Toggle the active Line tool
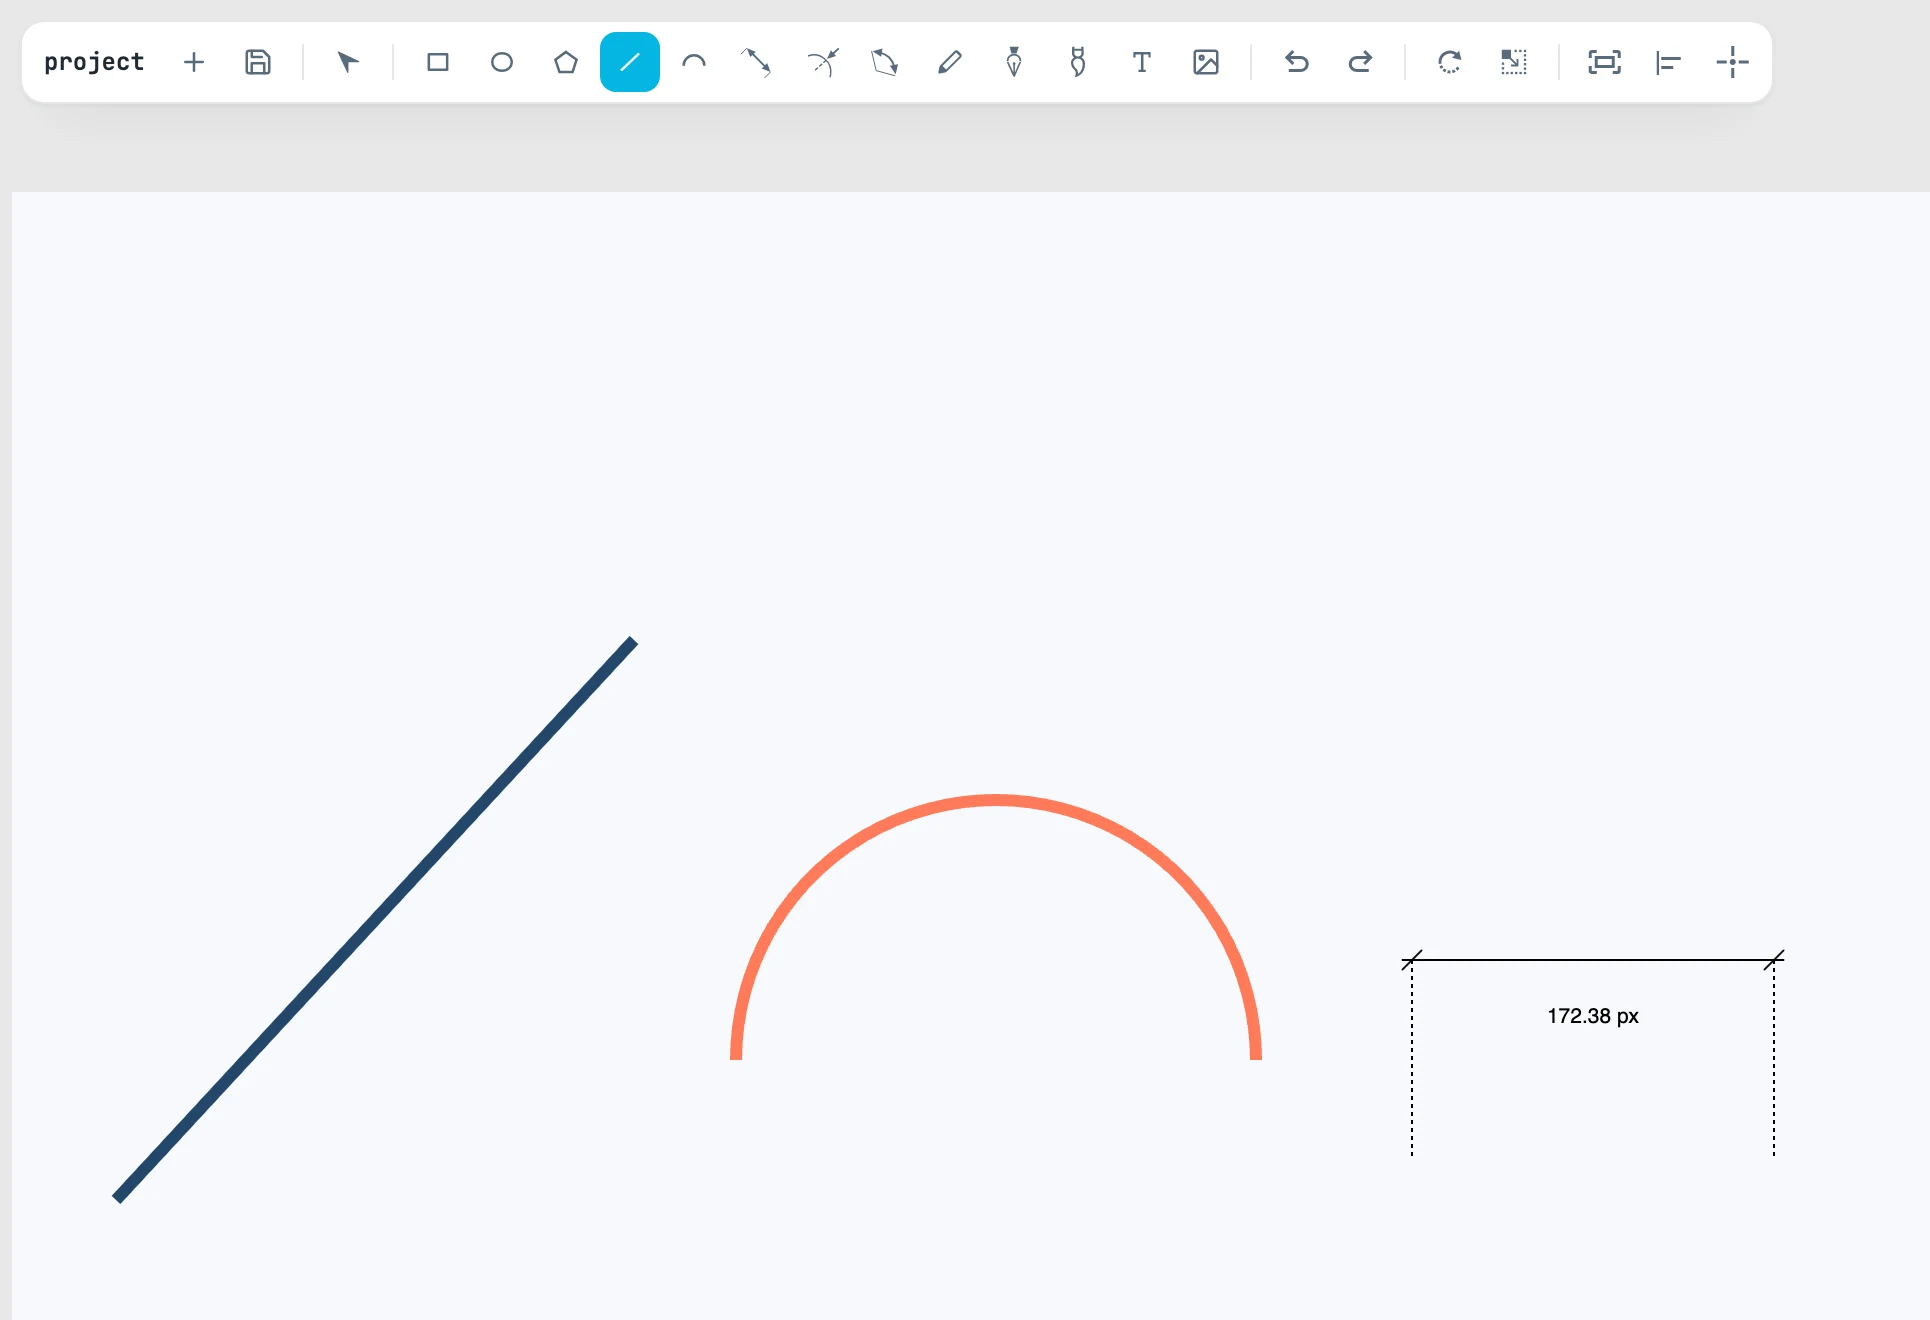The image size is (1930, 1320). (630, 62)
